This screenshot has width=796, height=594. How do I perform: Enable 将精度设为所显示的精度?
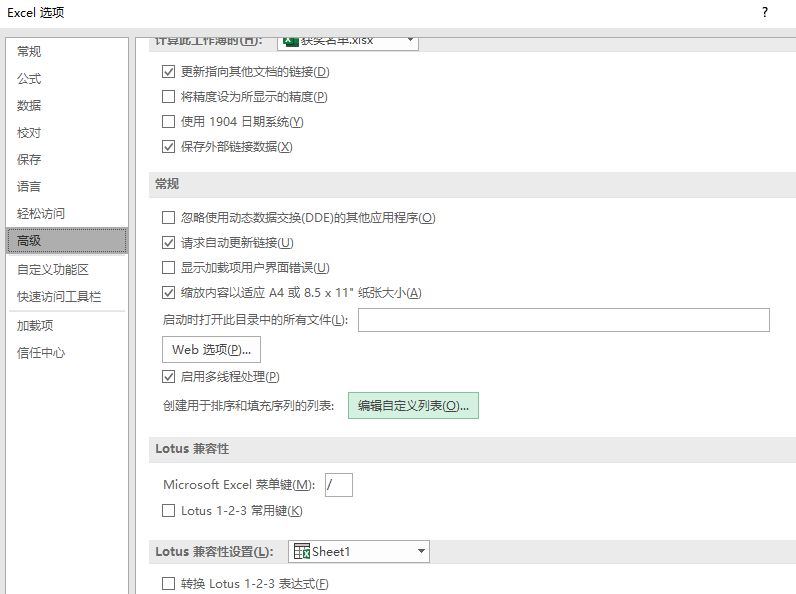pyautogui.click(x=168, y=96)
